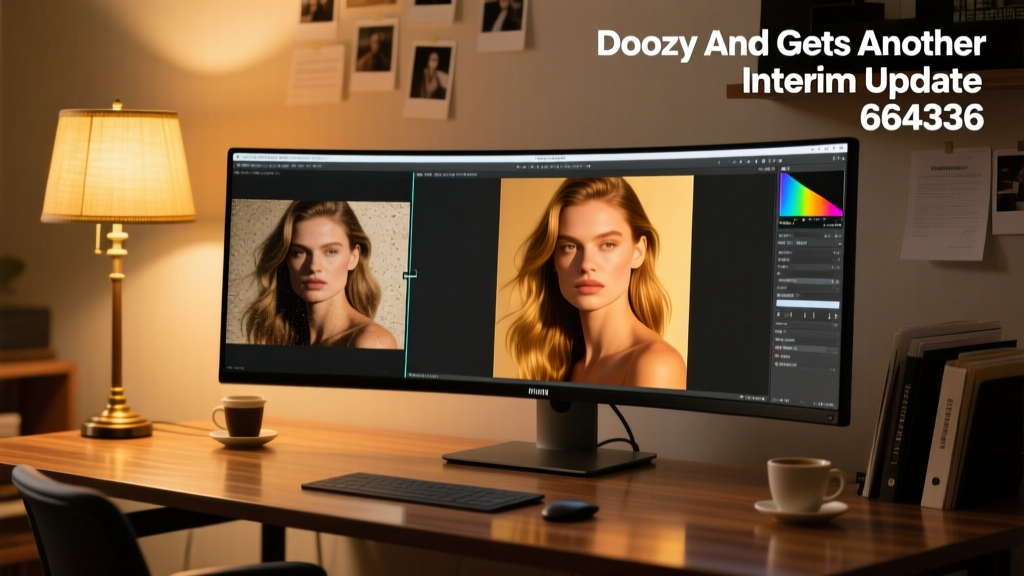Select the grainy portrait in the left pane
The height and width of the screenshot is (576, 1024).
click(317, 274)
